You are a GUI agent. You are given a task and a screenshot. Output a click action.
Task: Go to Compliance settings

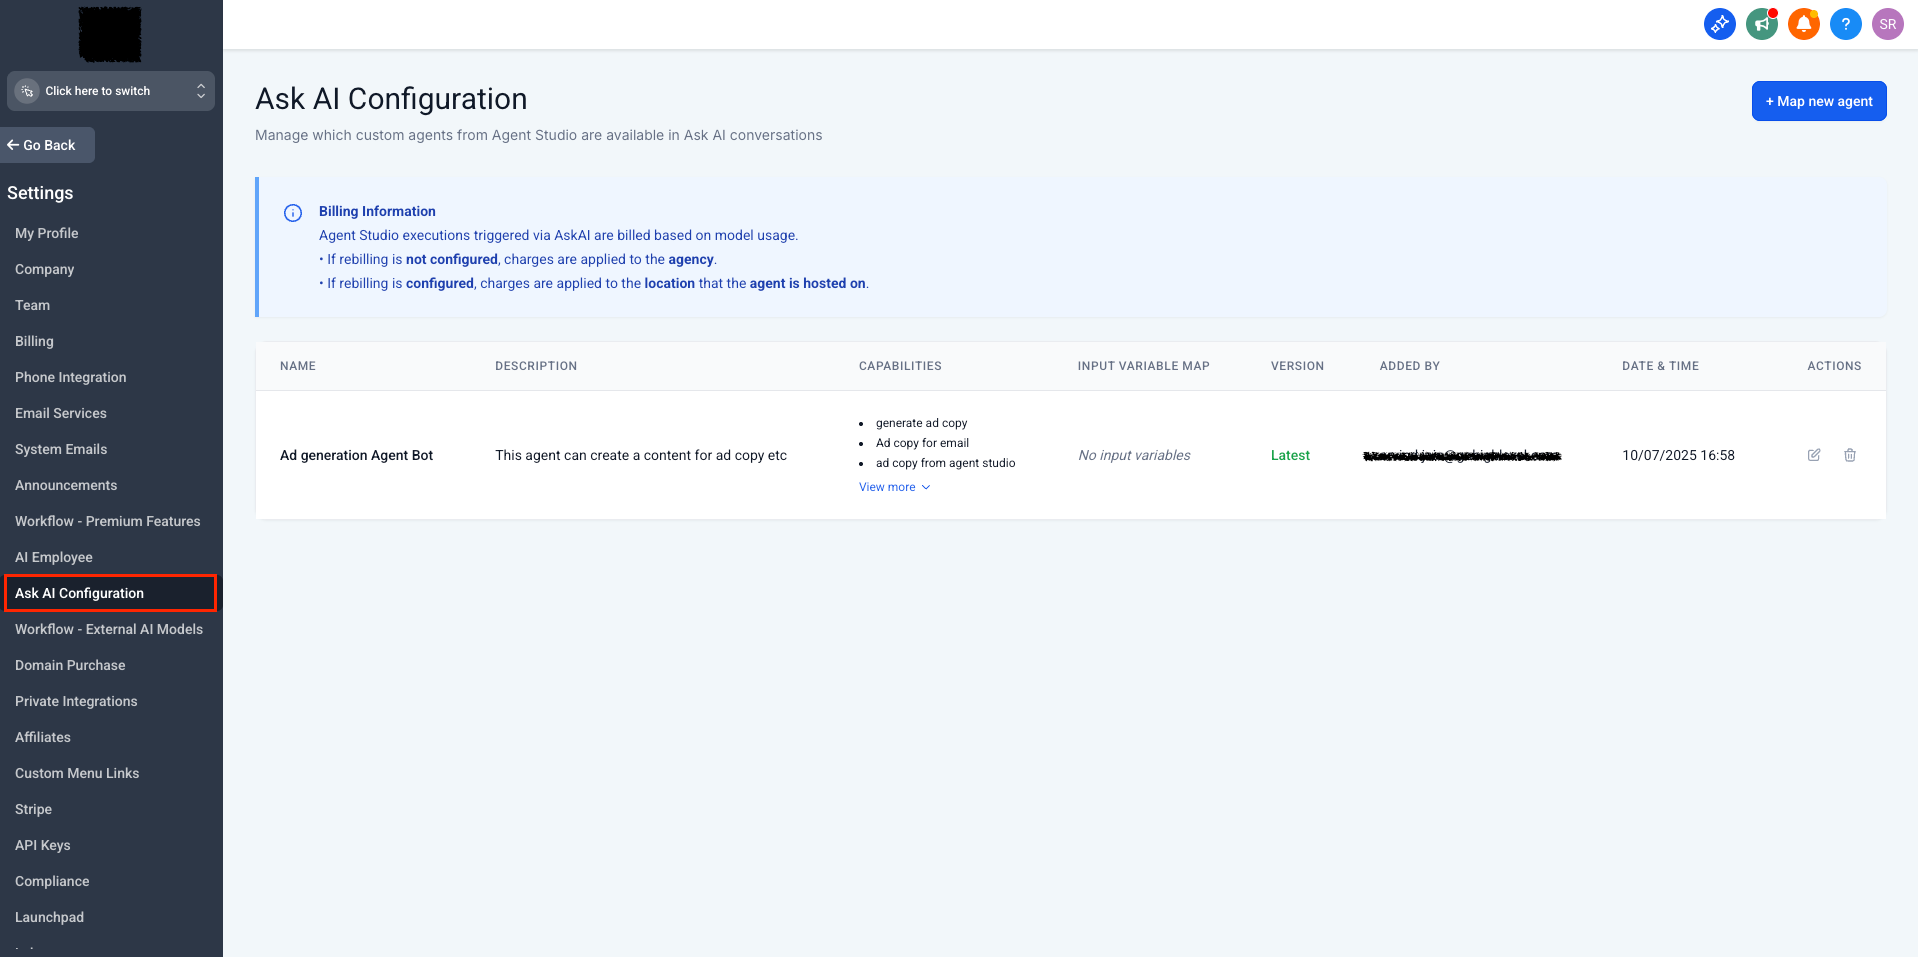pos(52,881)
